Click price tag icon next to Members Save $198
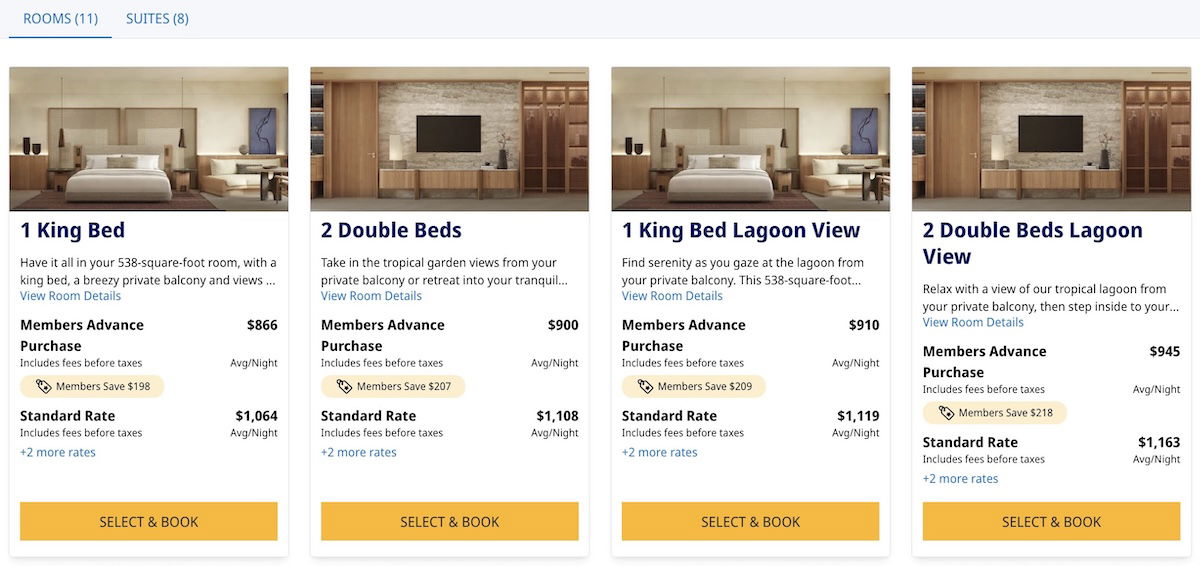This screenshot has width=1200, height=566. pos(43,386)
